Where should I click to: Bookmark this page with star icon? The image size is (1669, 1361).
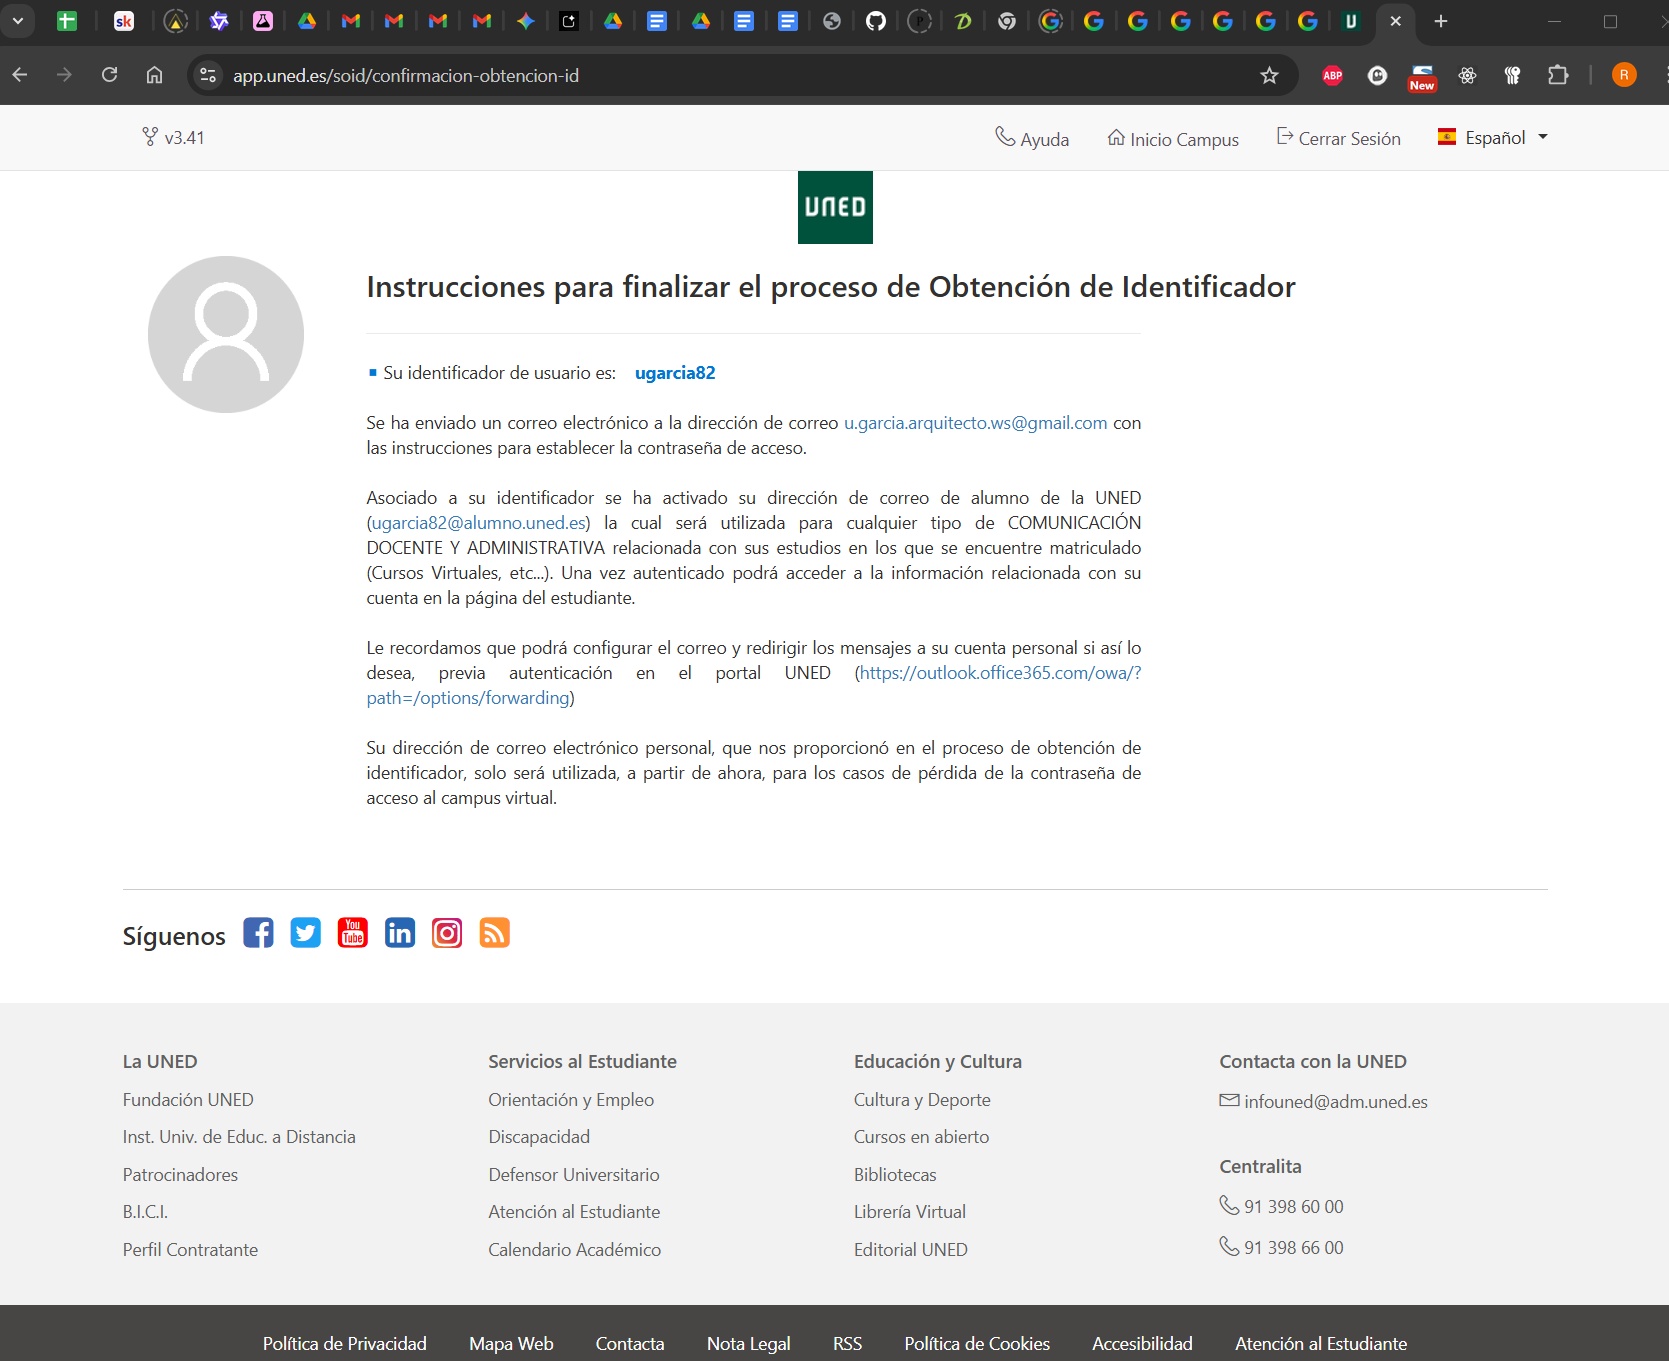click(x=1269, y=76)
